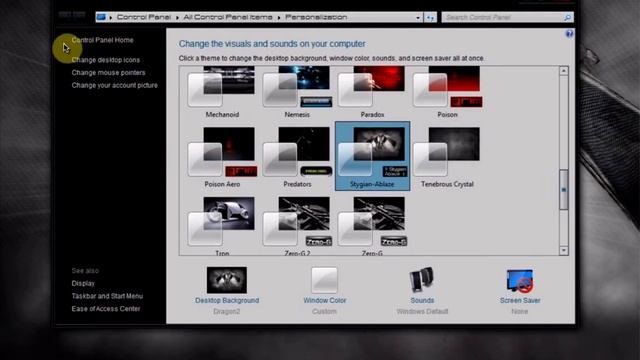Viewport: 640px width, 360px height.
Task: Open Taskbar and Start Menu link
Action: tap(107, 296)
